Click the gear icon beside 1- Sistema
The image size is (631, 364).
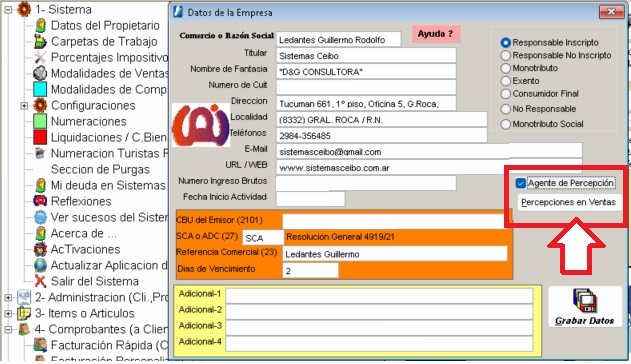tap(24, 9)
